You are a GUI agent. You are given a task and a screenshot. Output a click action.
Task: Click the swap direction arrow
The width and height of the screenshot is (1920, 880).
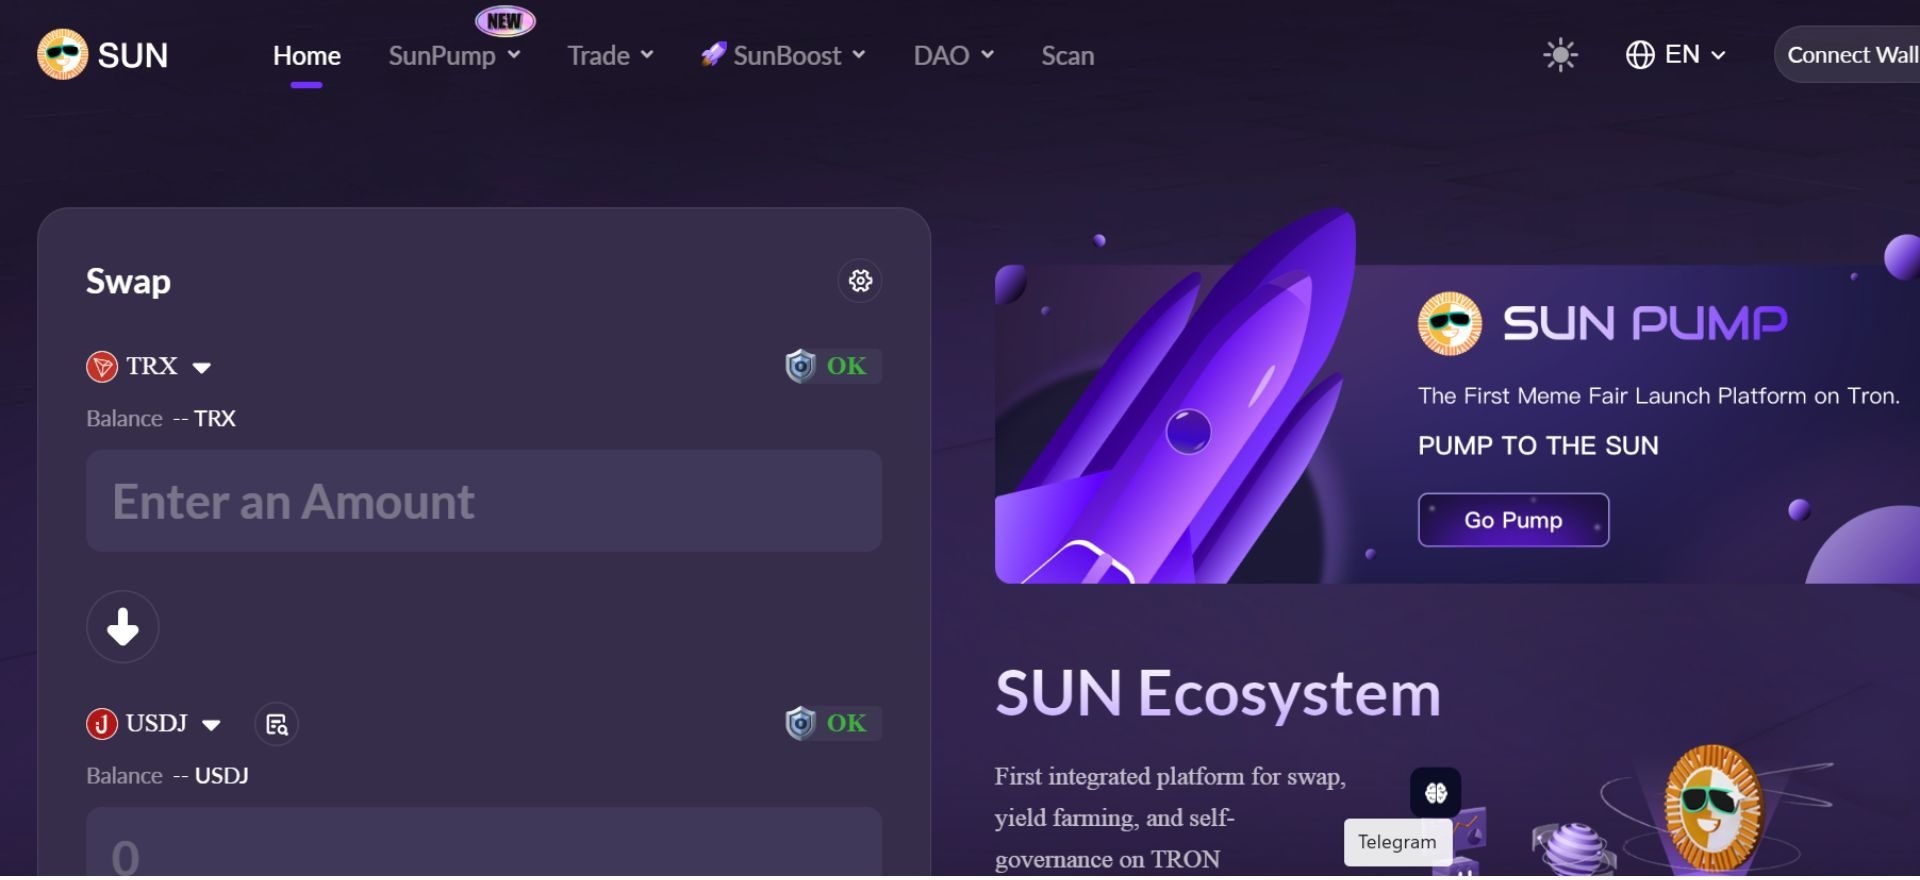pos(122,627)
